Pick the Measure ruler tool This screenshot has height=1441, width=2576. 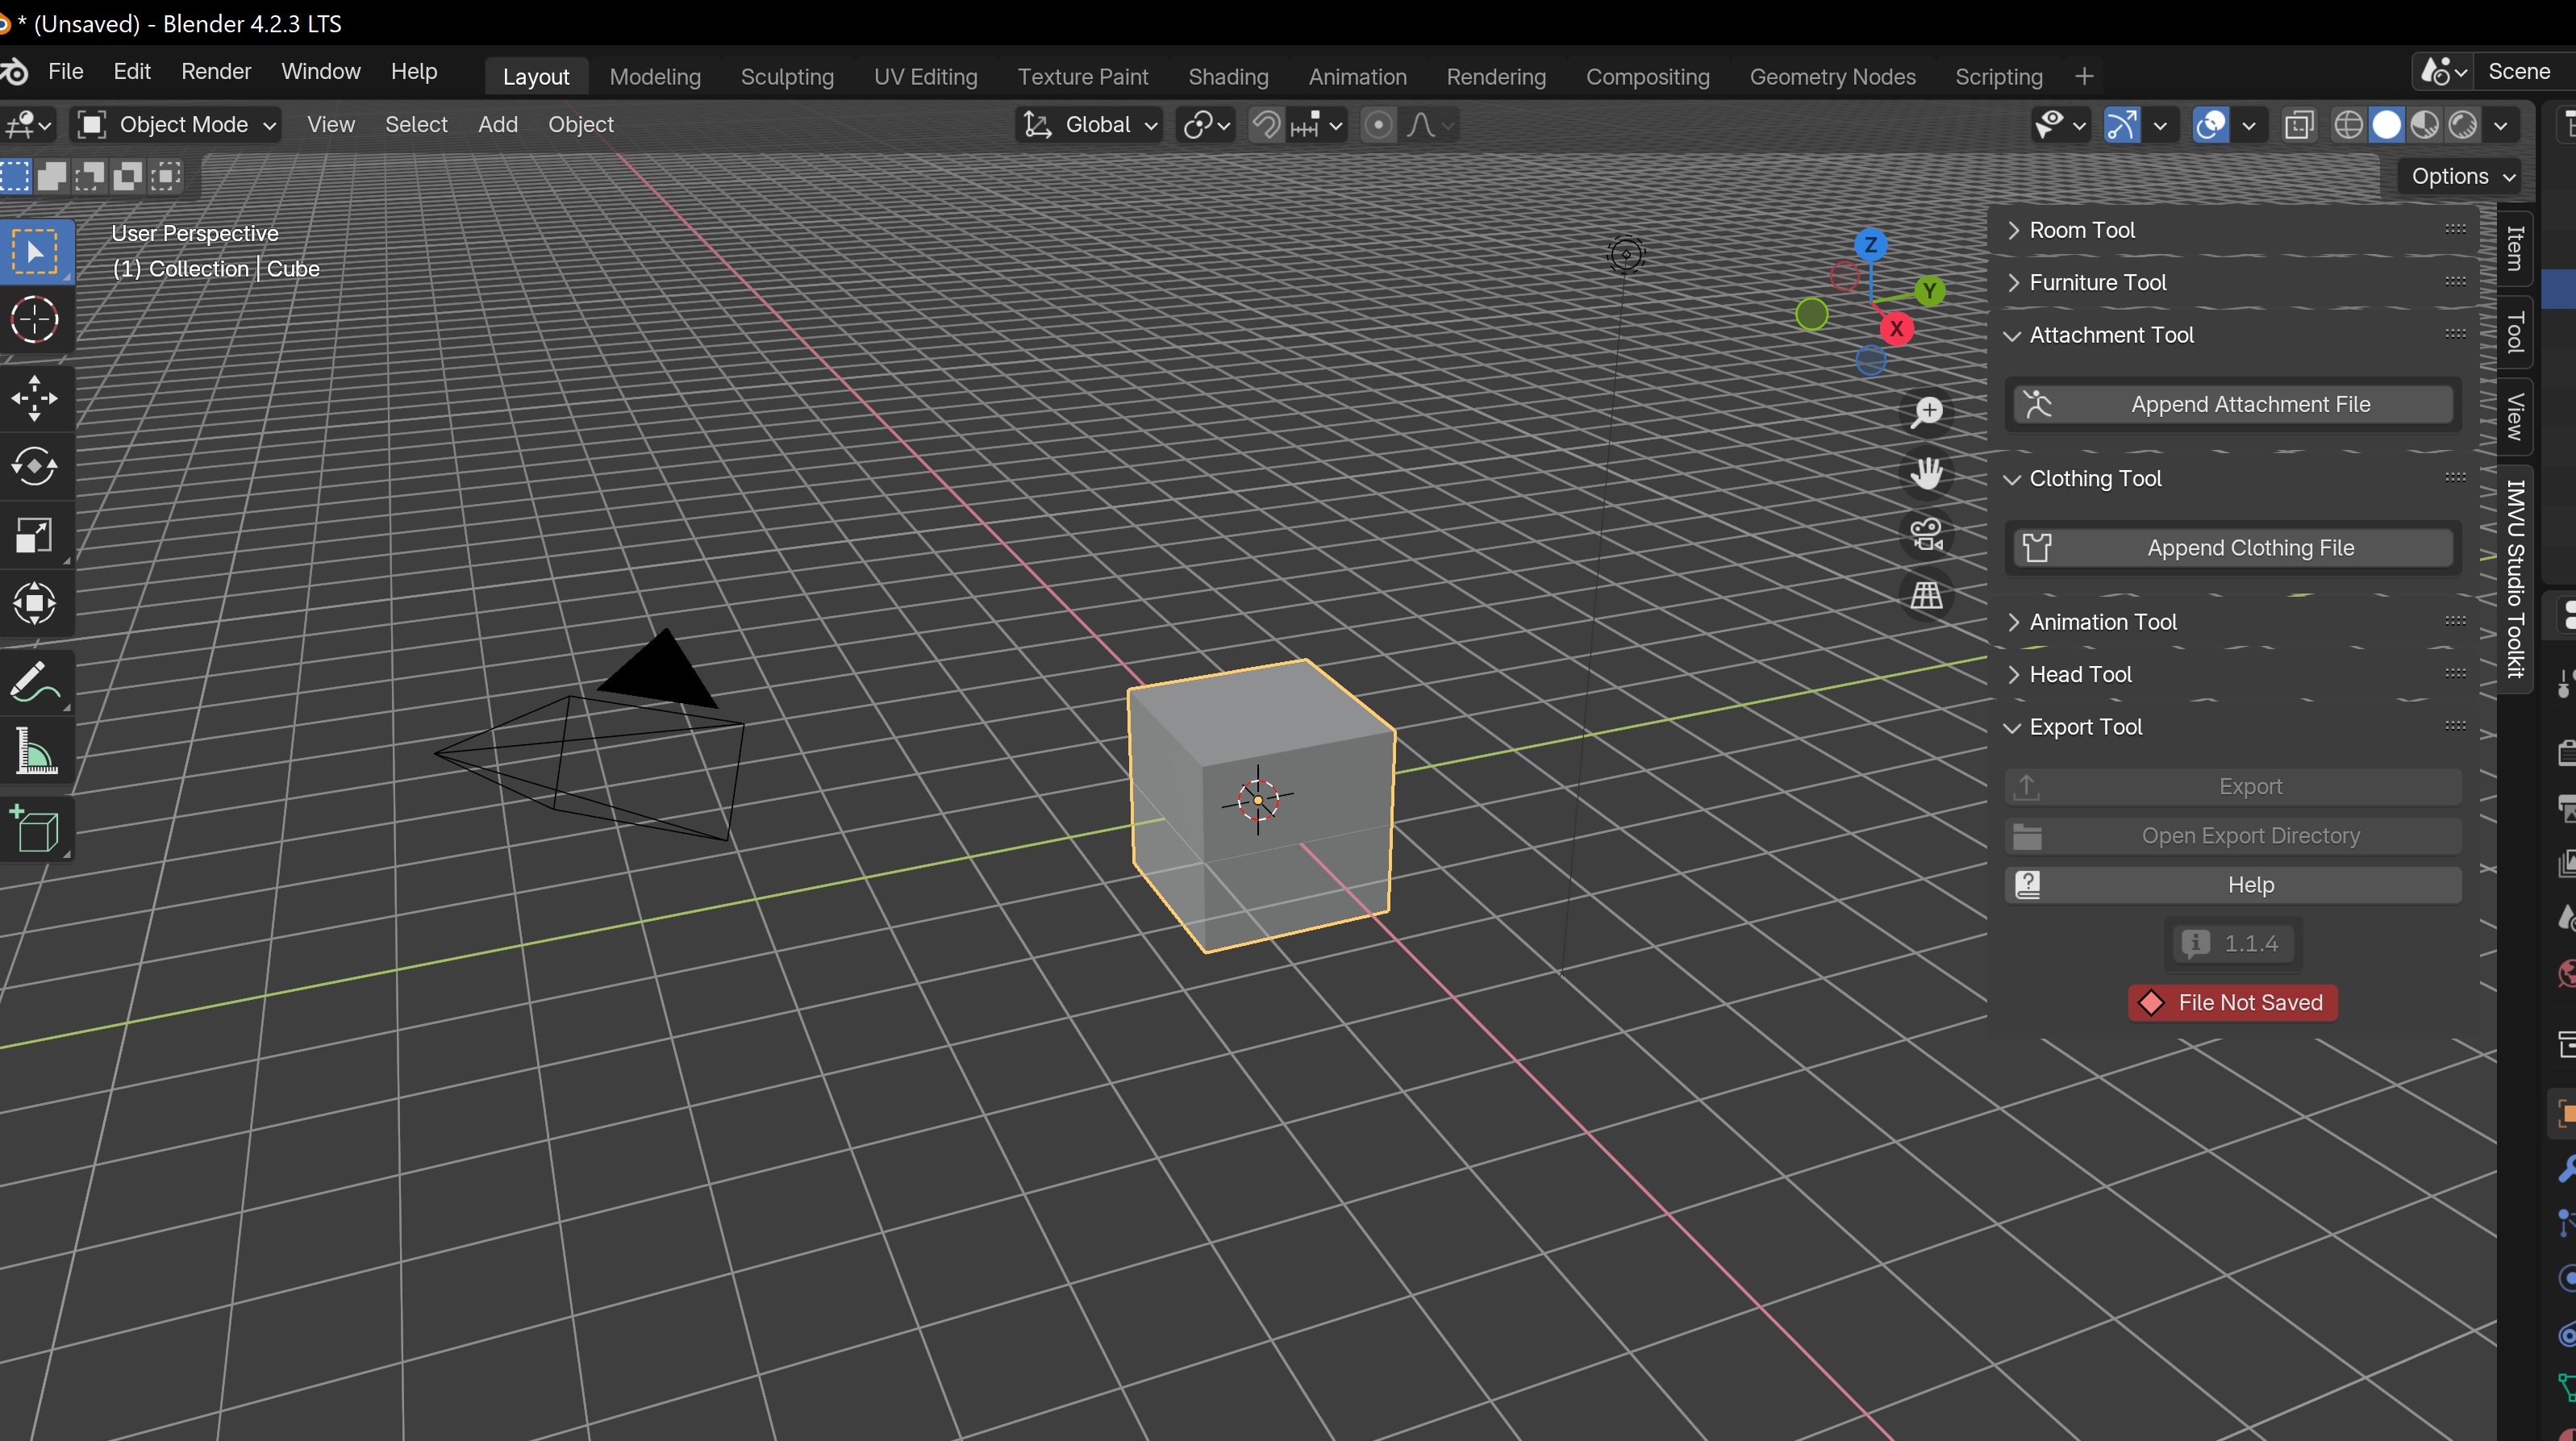[x=35, y=752]
